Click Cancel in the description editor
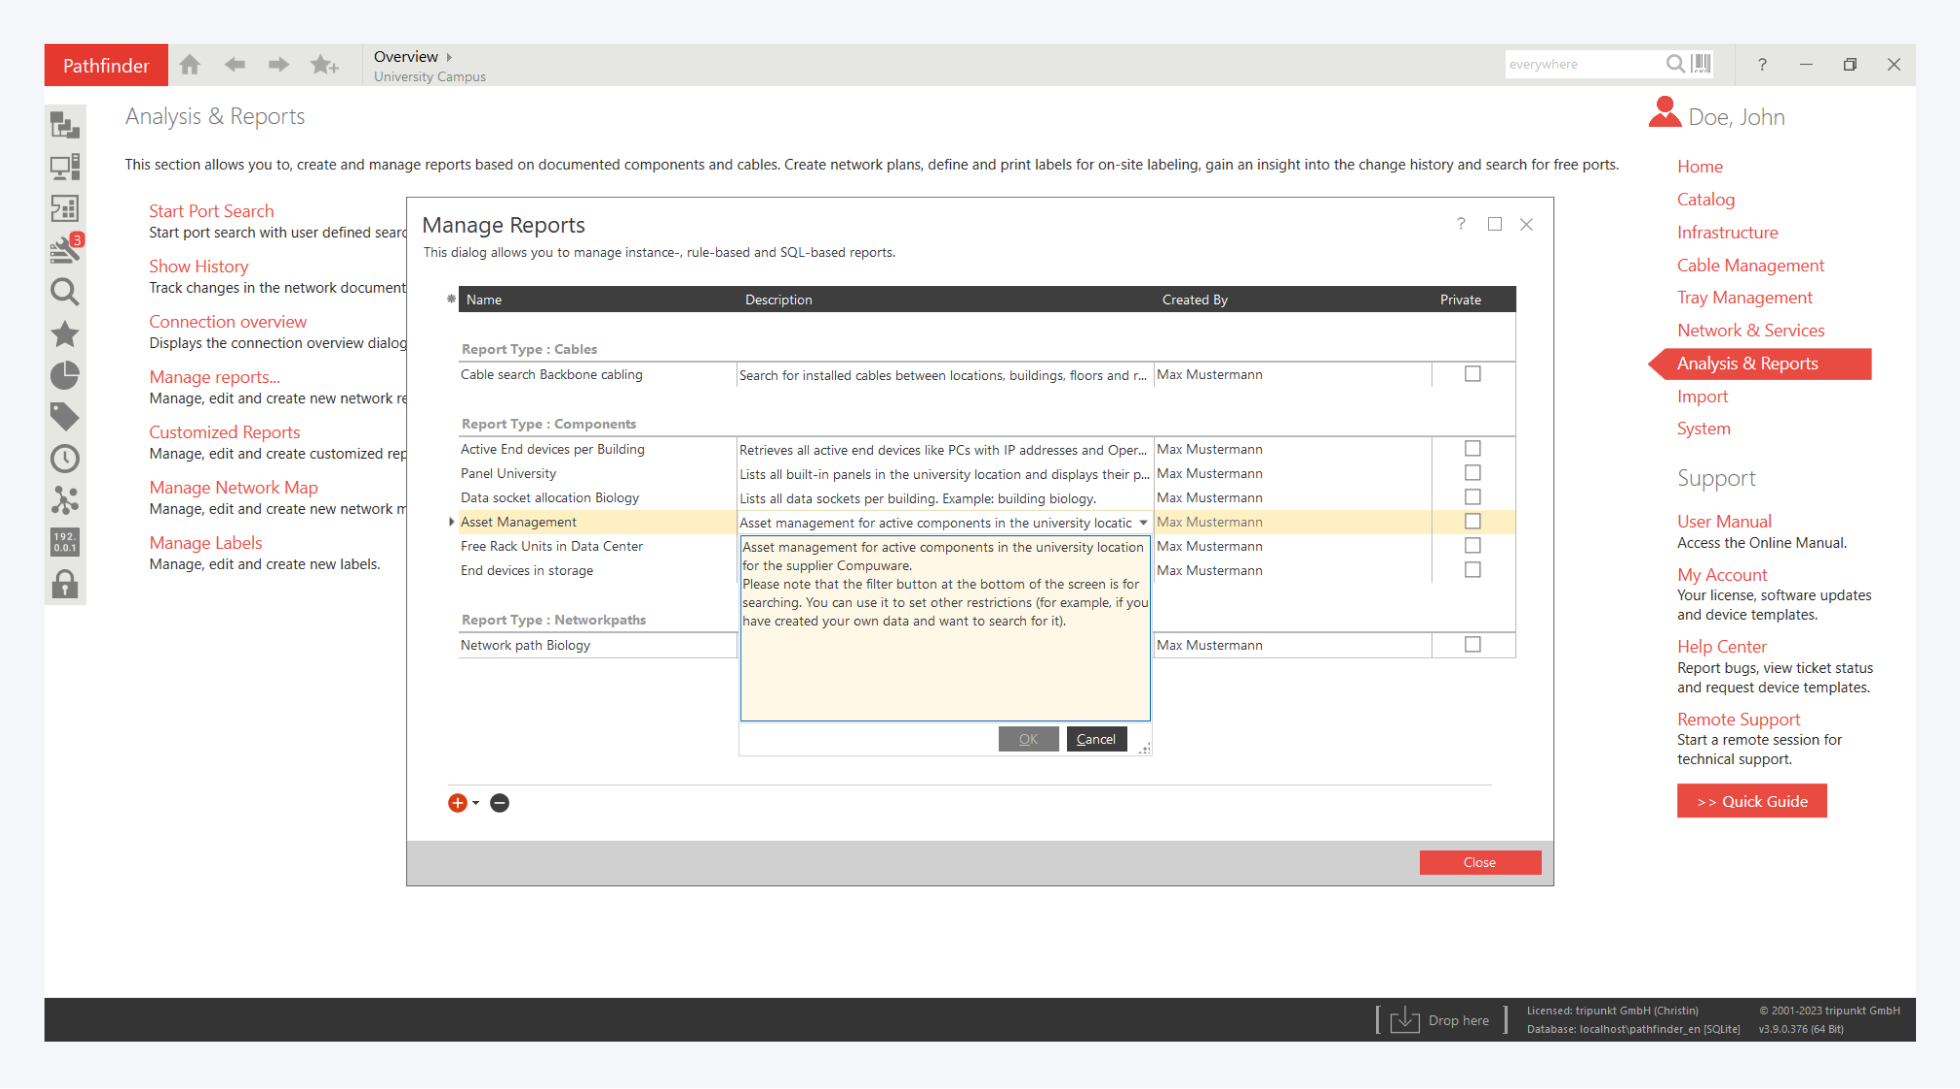Viewport: 1960px width, 1089px height. click(x=1096, y=739)
